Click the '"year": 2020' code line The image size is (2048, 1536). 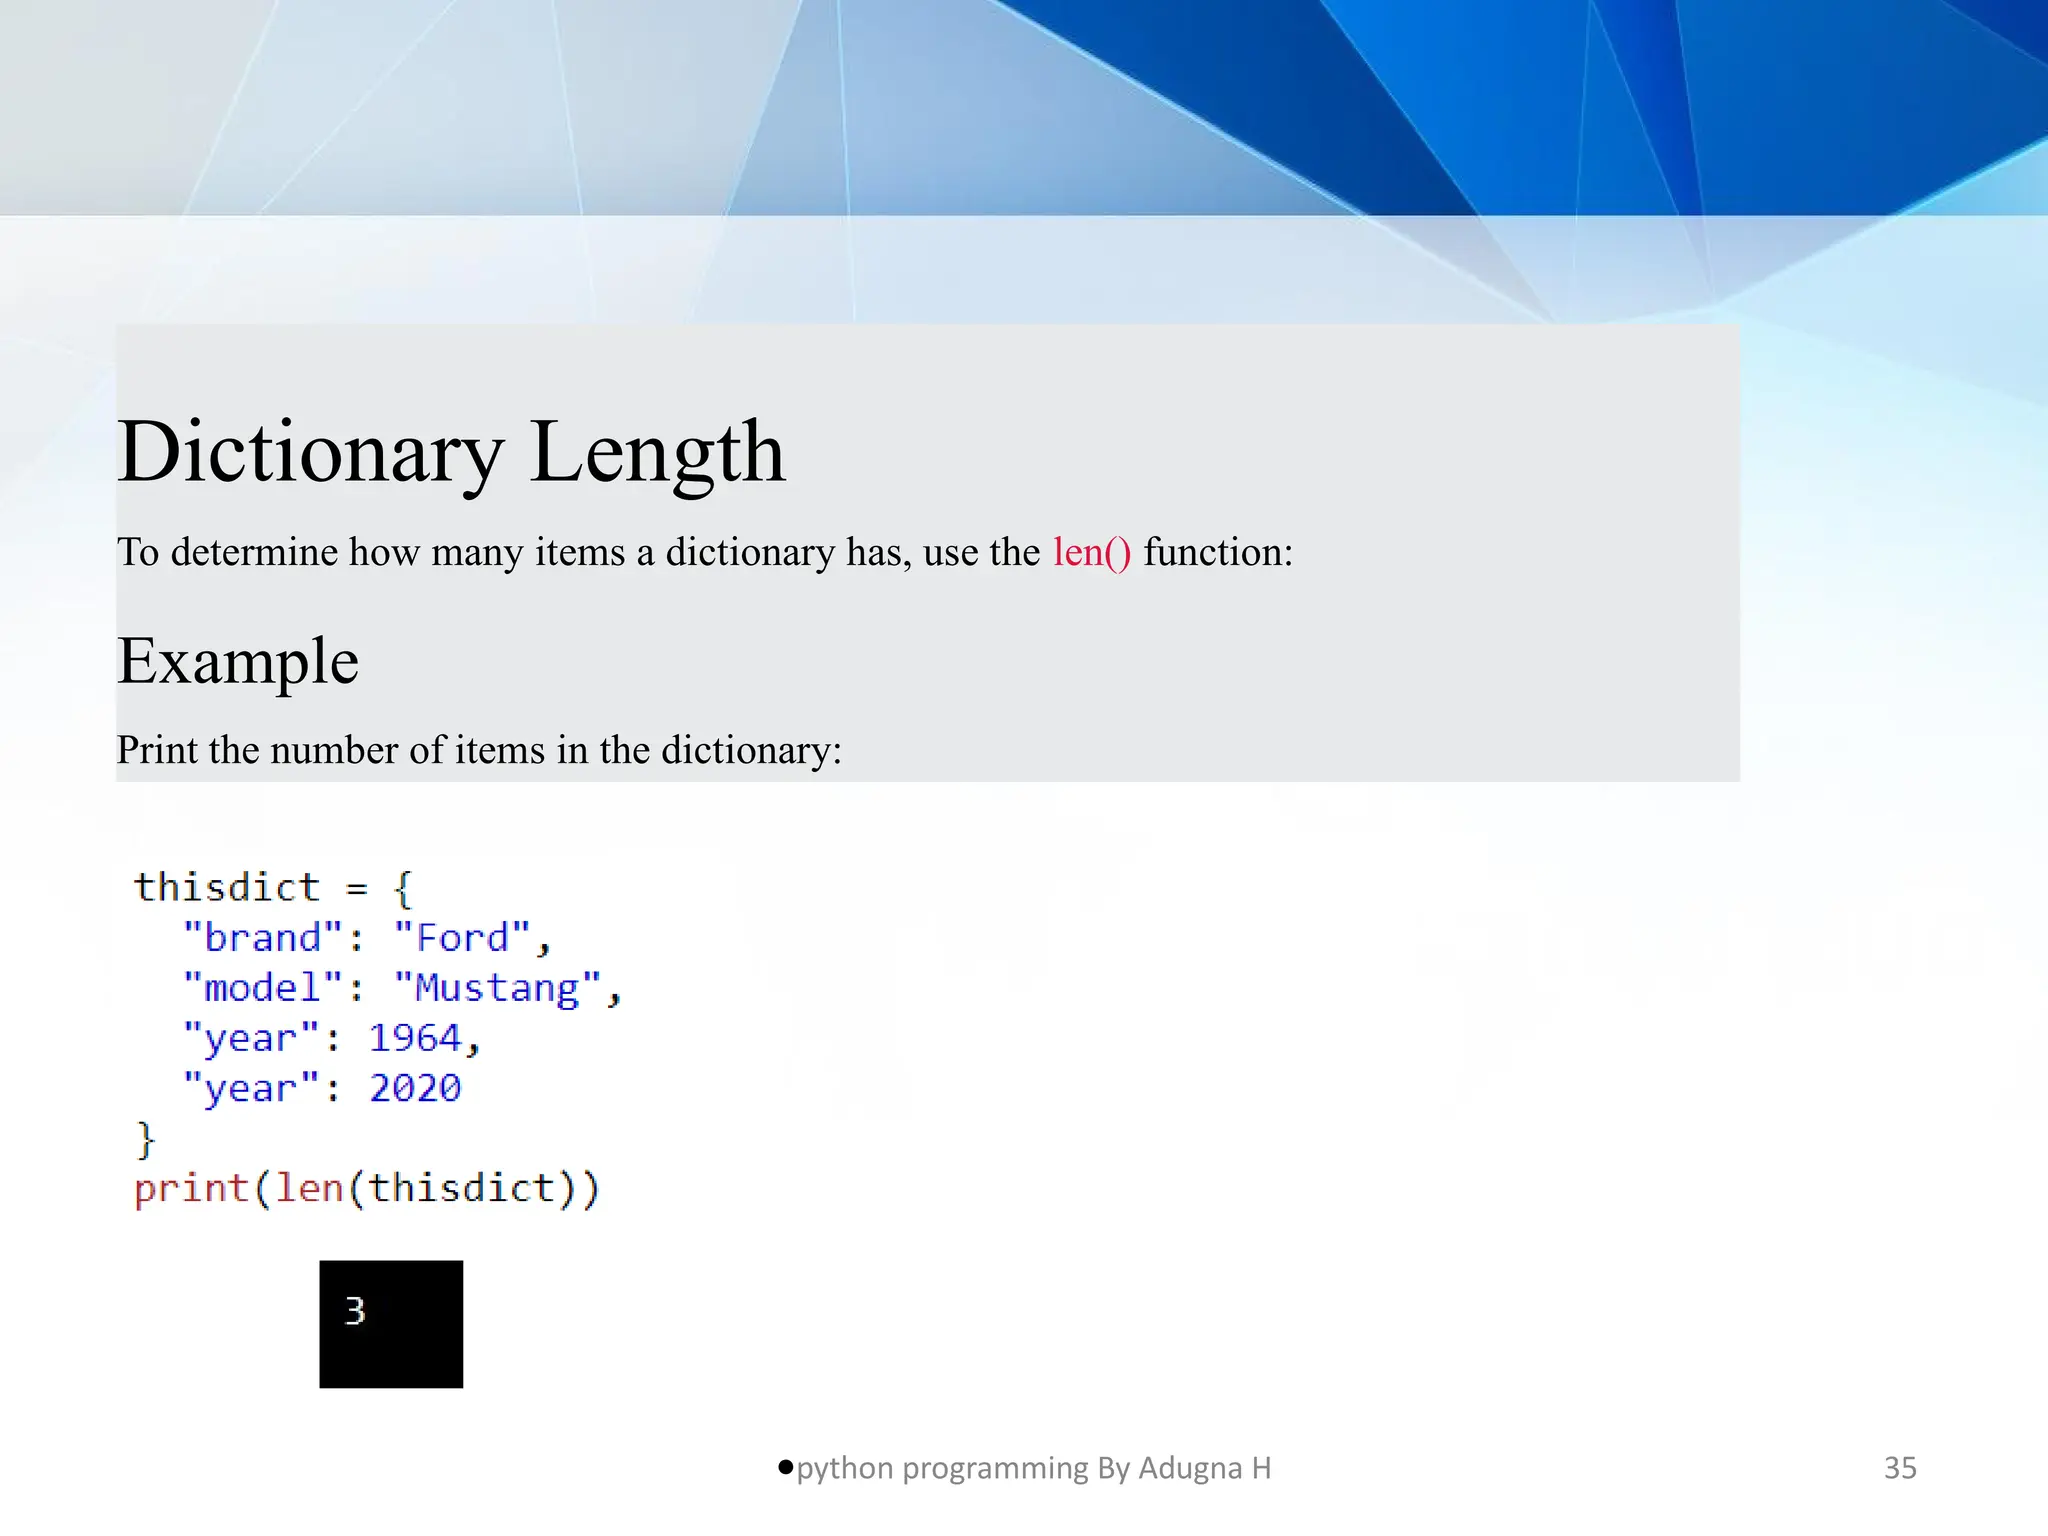(322, 1088)
